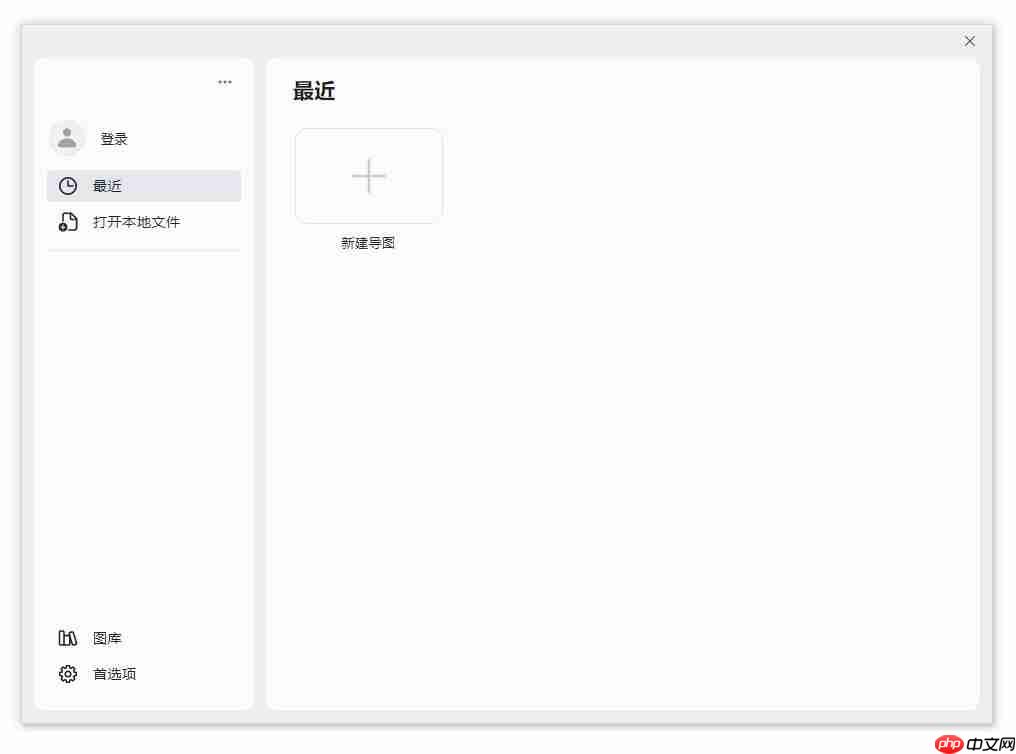
Task: Open the 图库 gallery entry
Action: [108, 638]
